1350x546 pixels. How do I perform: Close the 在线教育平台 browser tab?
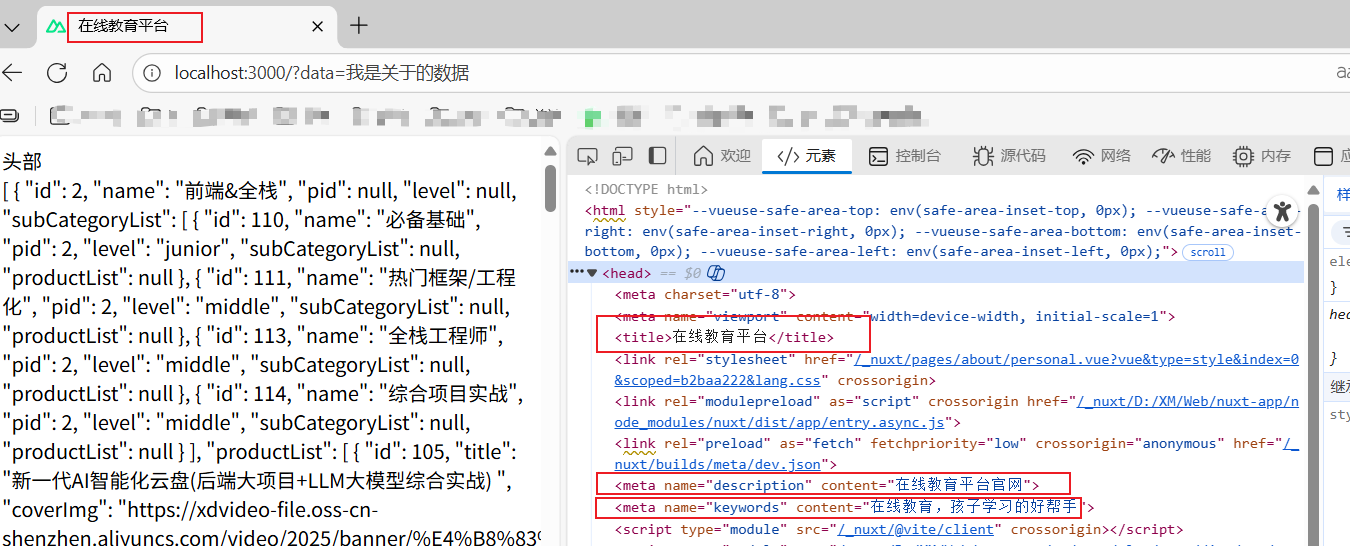[x=318, y=27]
